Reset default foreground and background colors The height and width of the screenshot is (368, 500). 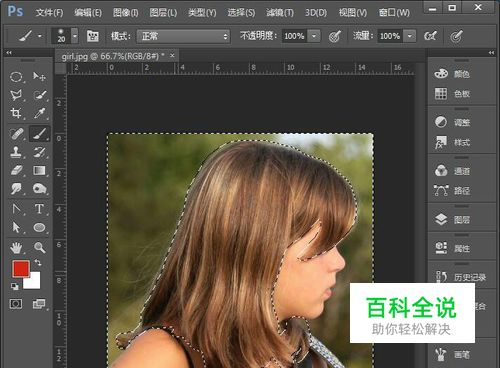[x=15, y=286]
